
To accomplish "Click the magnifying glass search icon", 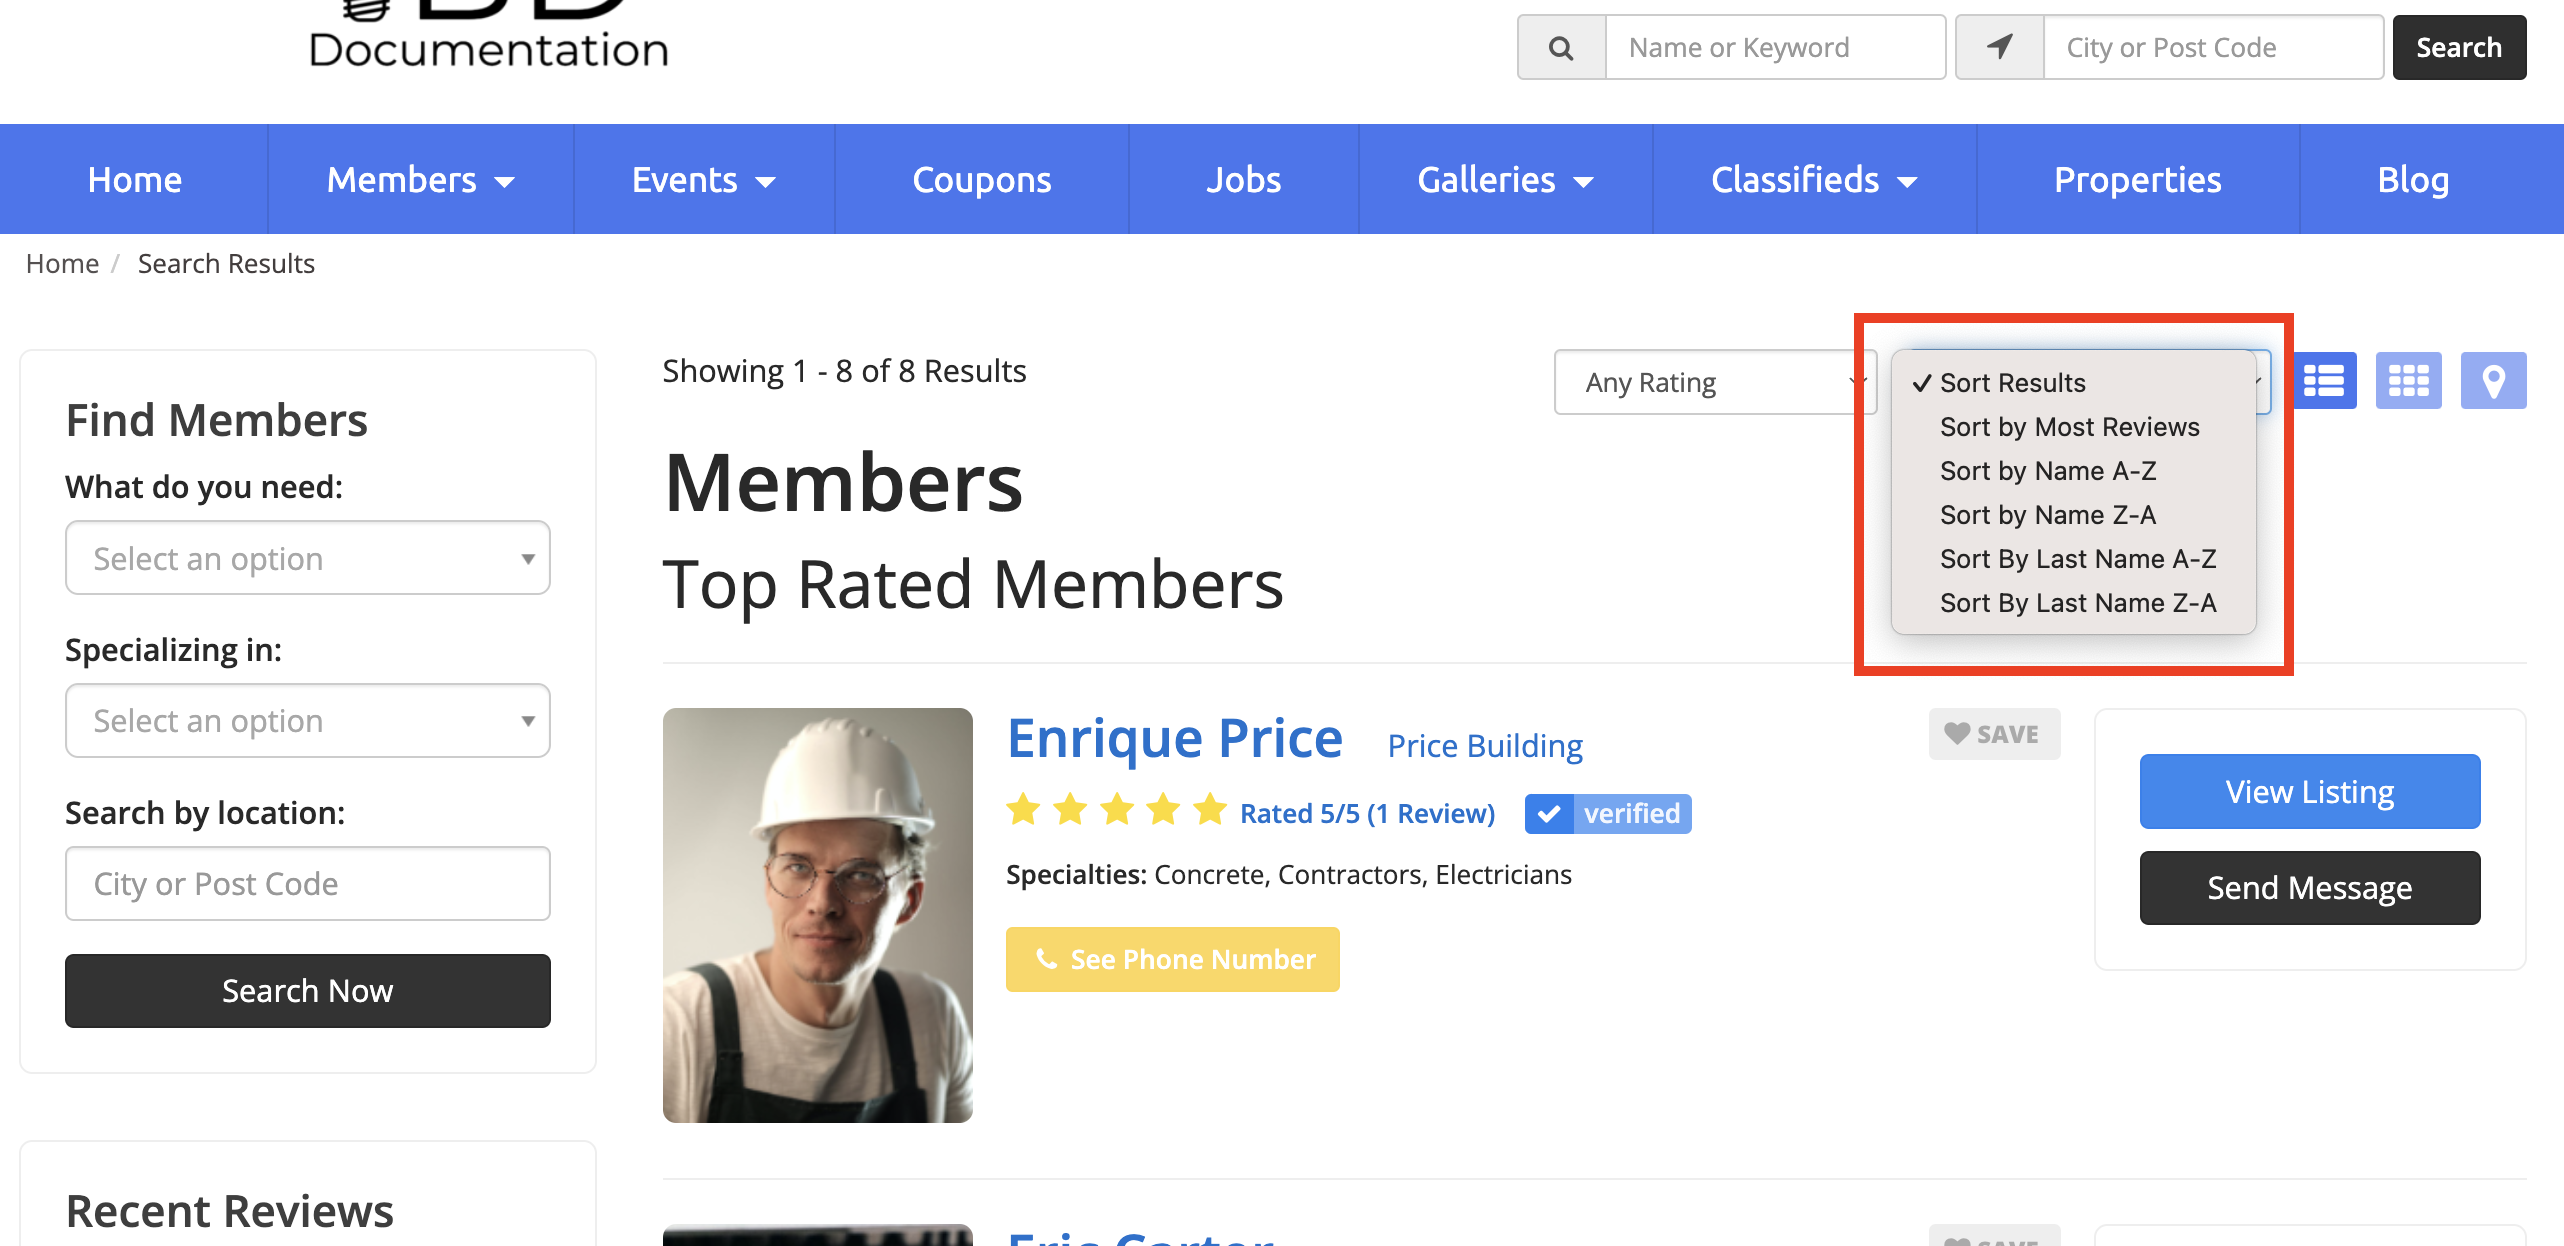I will 1561,47.
